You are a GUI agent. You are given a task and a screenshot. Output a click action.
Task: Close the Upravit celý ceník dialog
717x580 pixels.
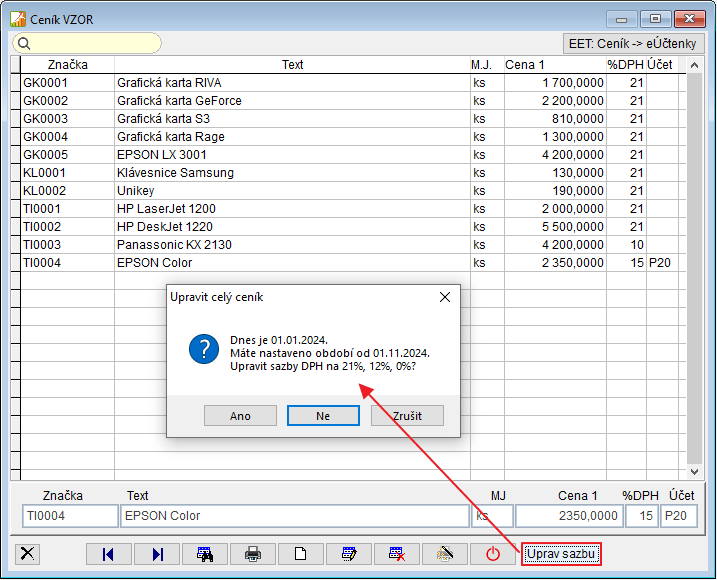(445, 297)
